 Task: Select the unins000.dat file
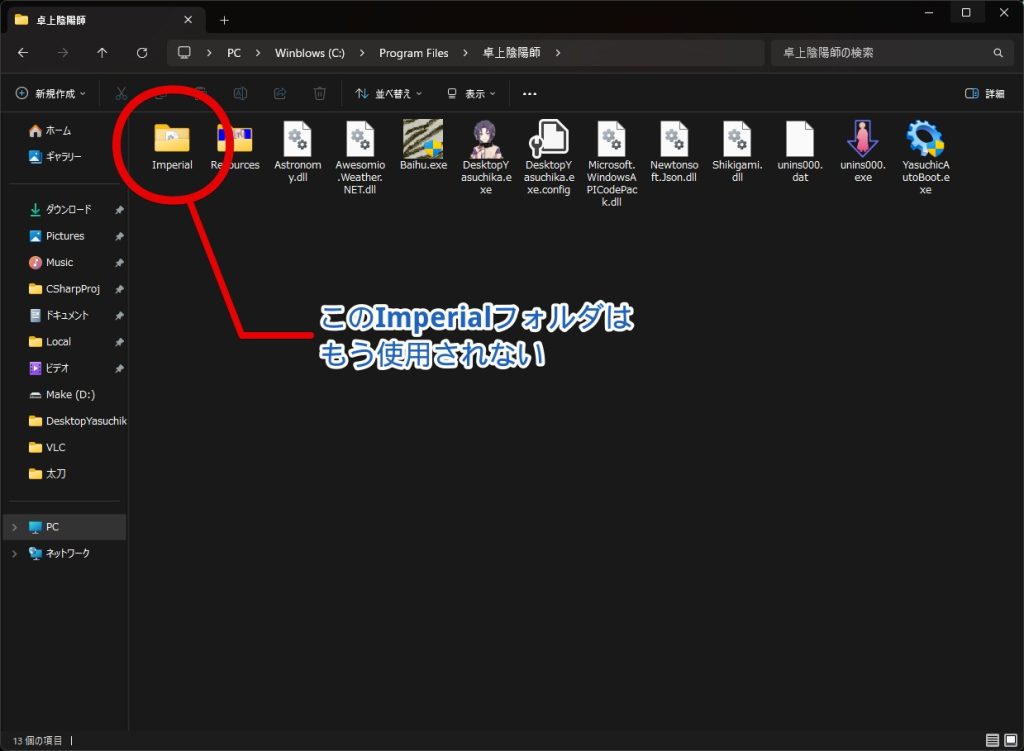800,139
